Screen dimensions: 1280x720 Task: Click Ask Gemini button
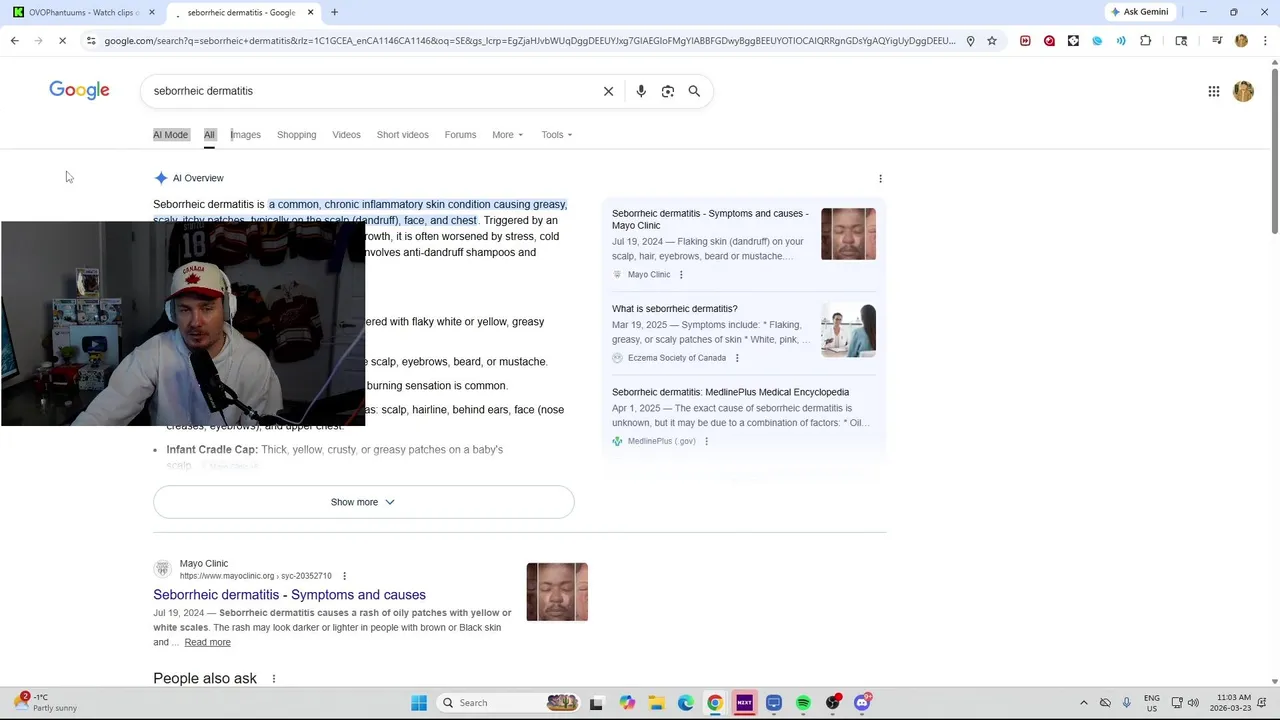tap(1139, 12)
